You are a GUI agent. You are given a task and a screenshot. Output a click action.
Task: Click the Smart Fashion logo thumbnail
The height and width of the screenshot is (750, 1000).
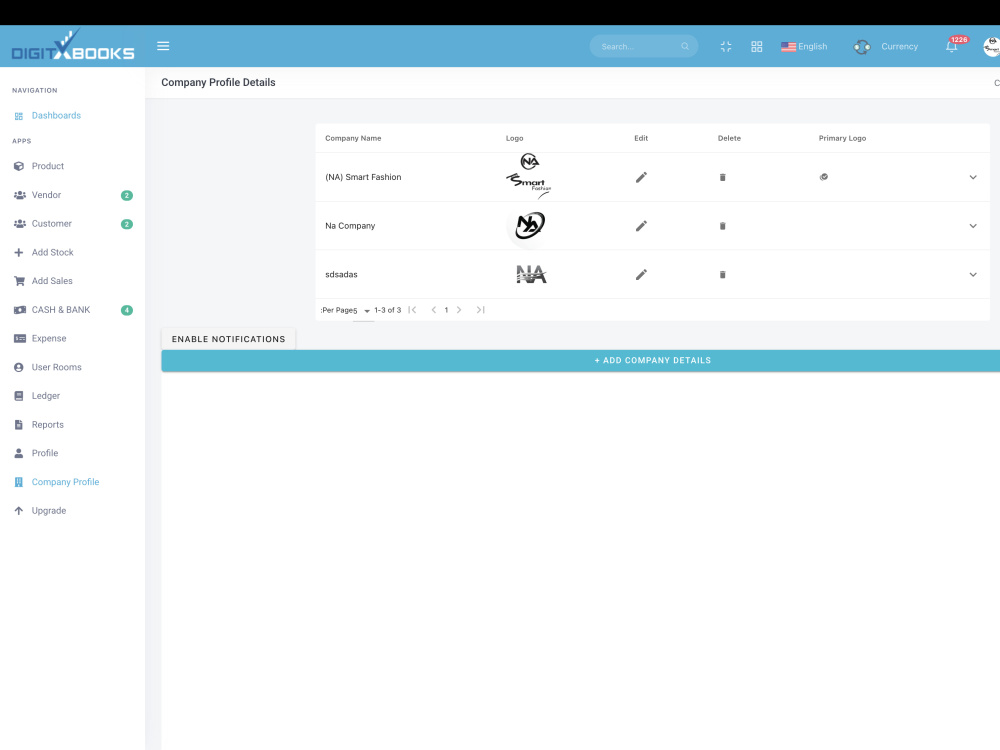coord(529,176)
